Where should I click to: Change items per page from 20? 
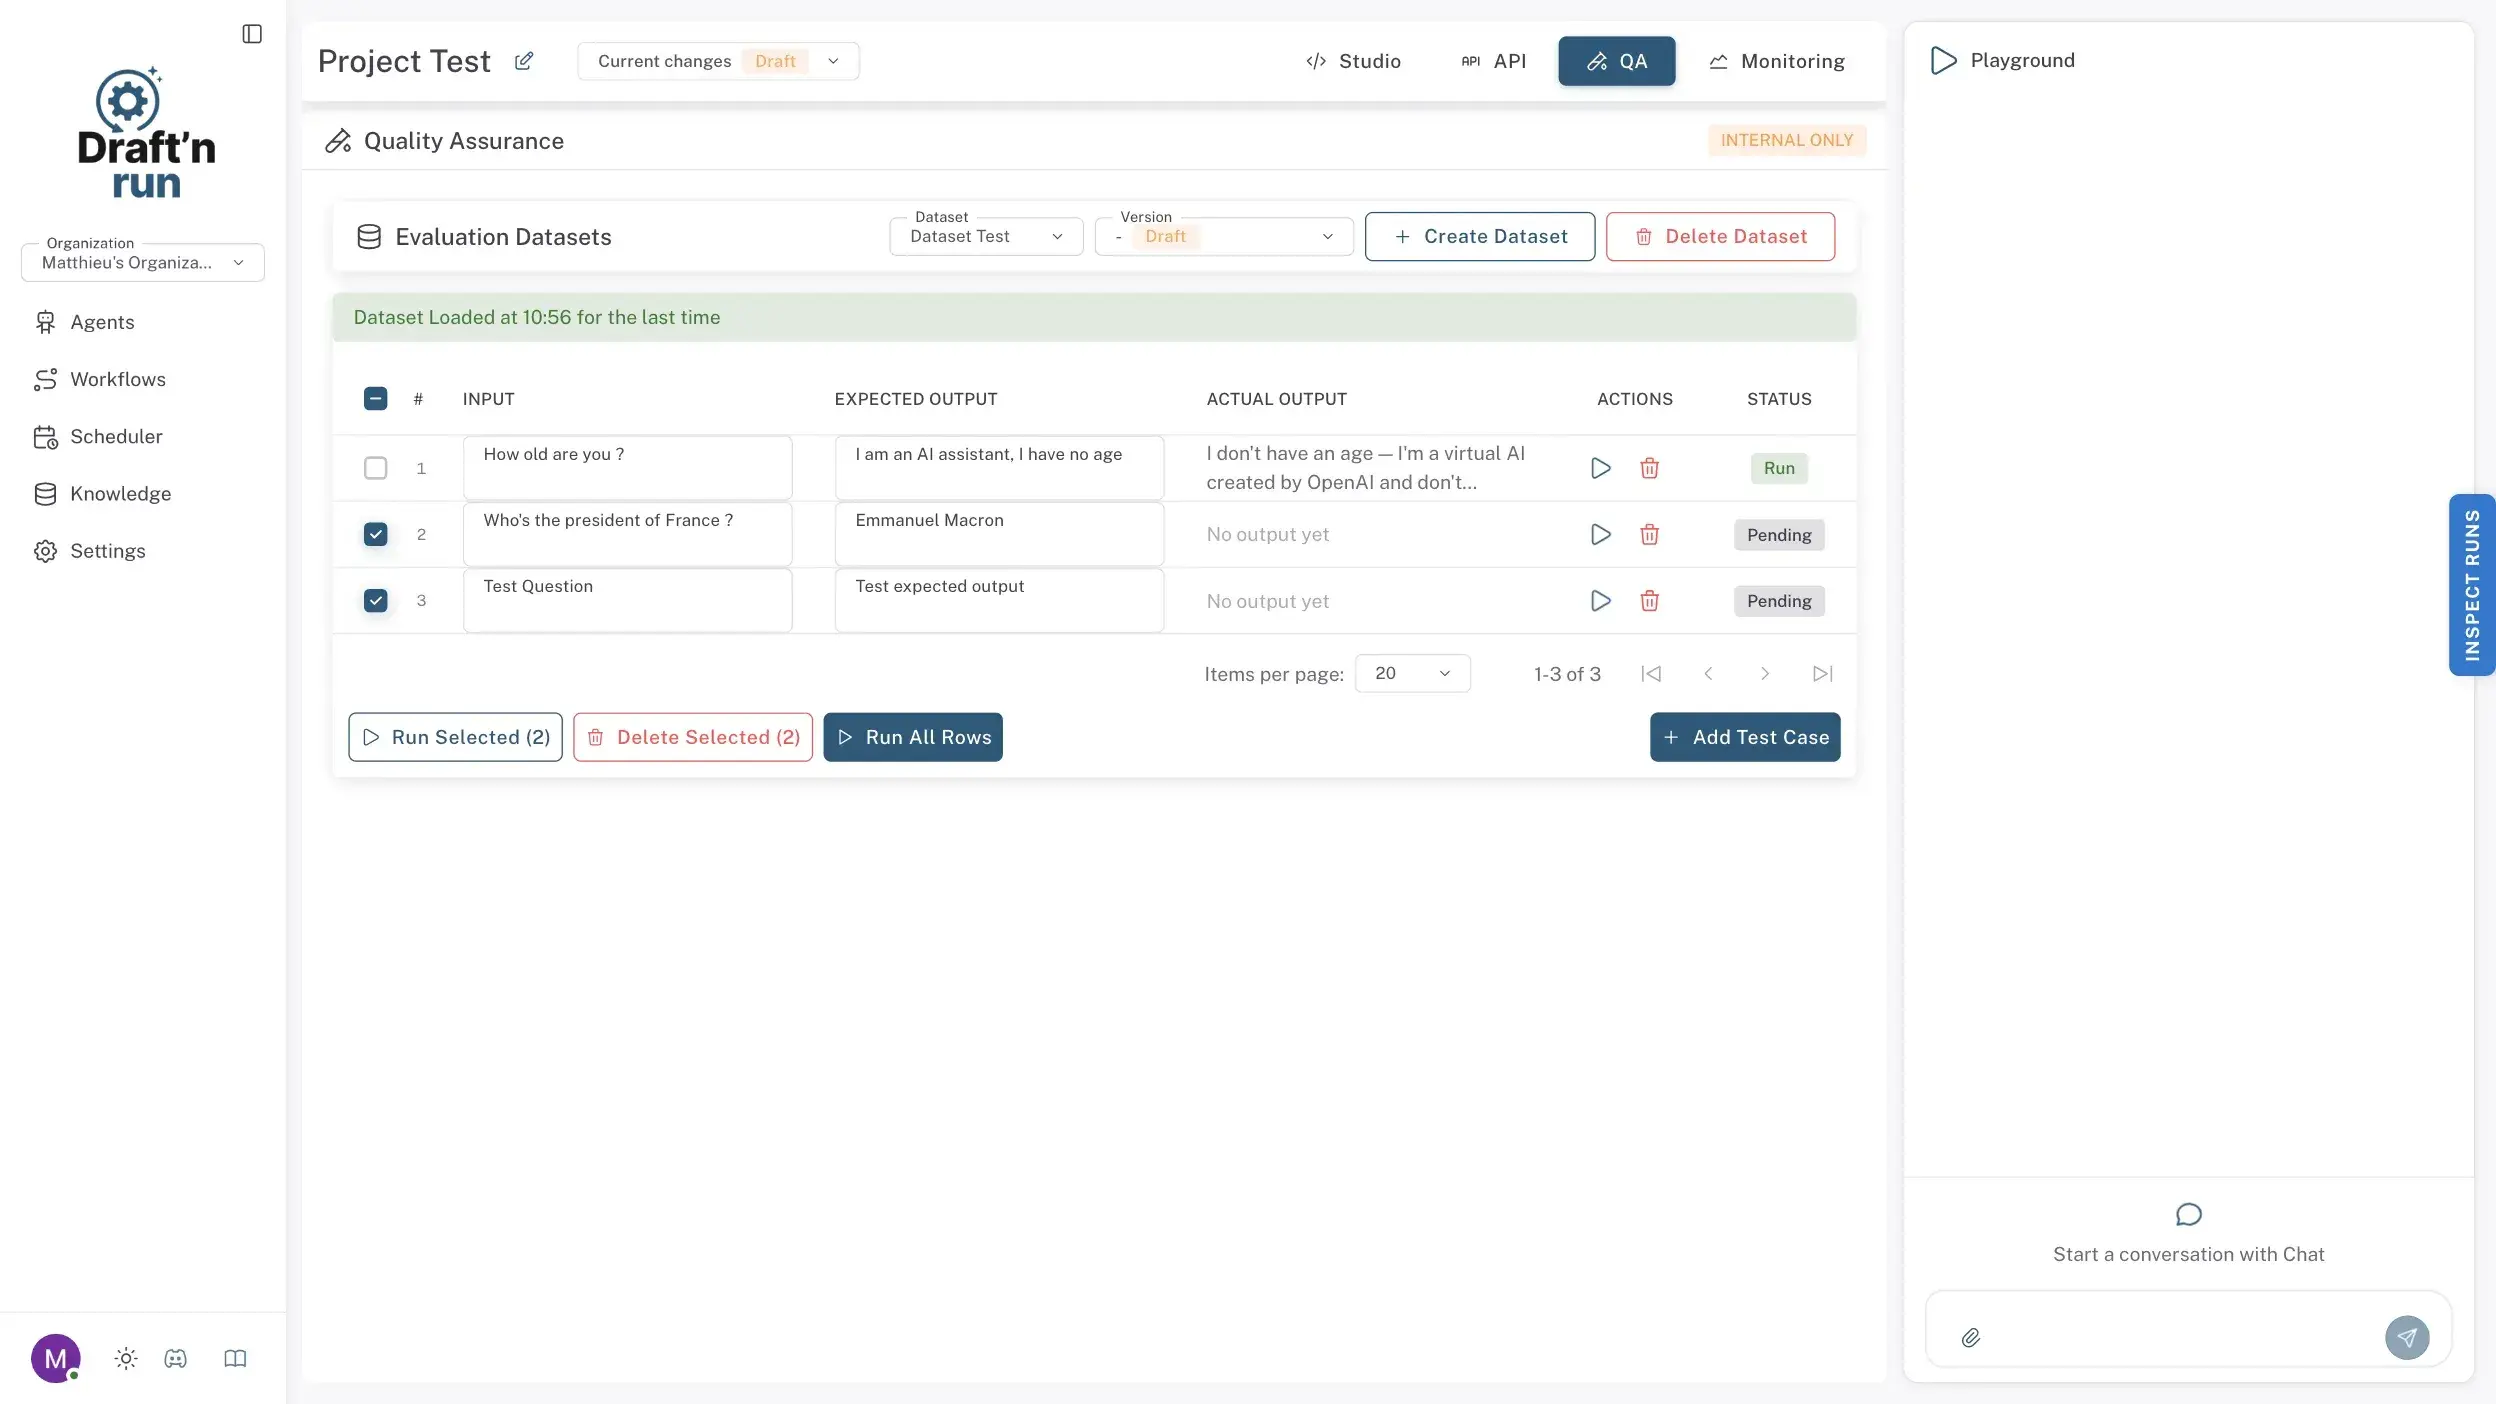(1410, 673)
